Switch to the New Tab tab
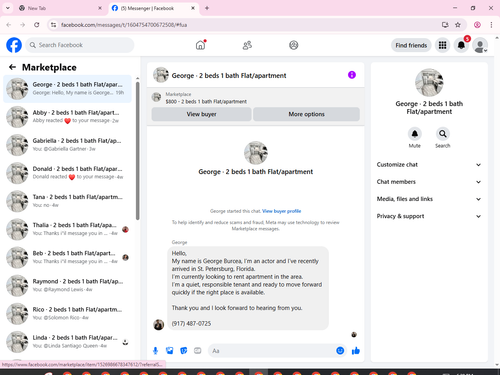 (x=60, y=8)
